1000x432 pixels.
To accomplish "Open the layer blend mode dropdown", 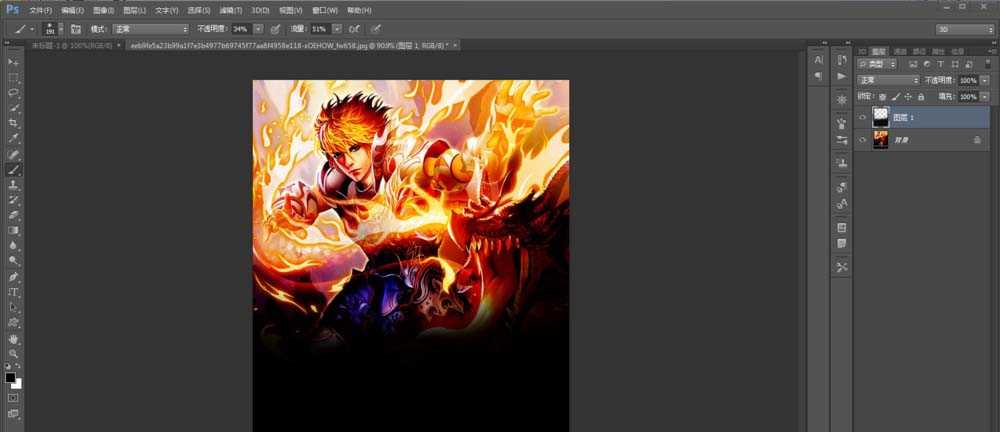I will click(x=888, y=80).
